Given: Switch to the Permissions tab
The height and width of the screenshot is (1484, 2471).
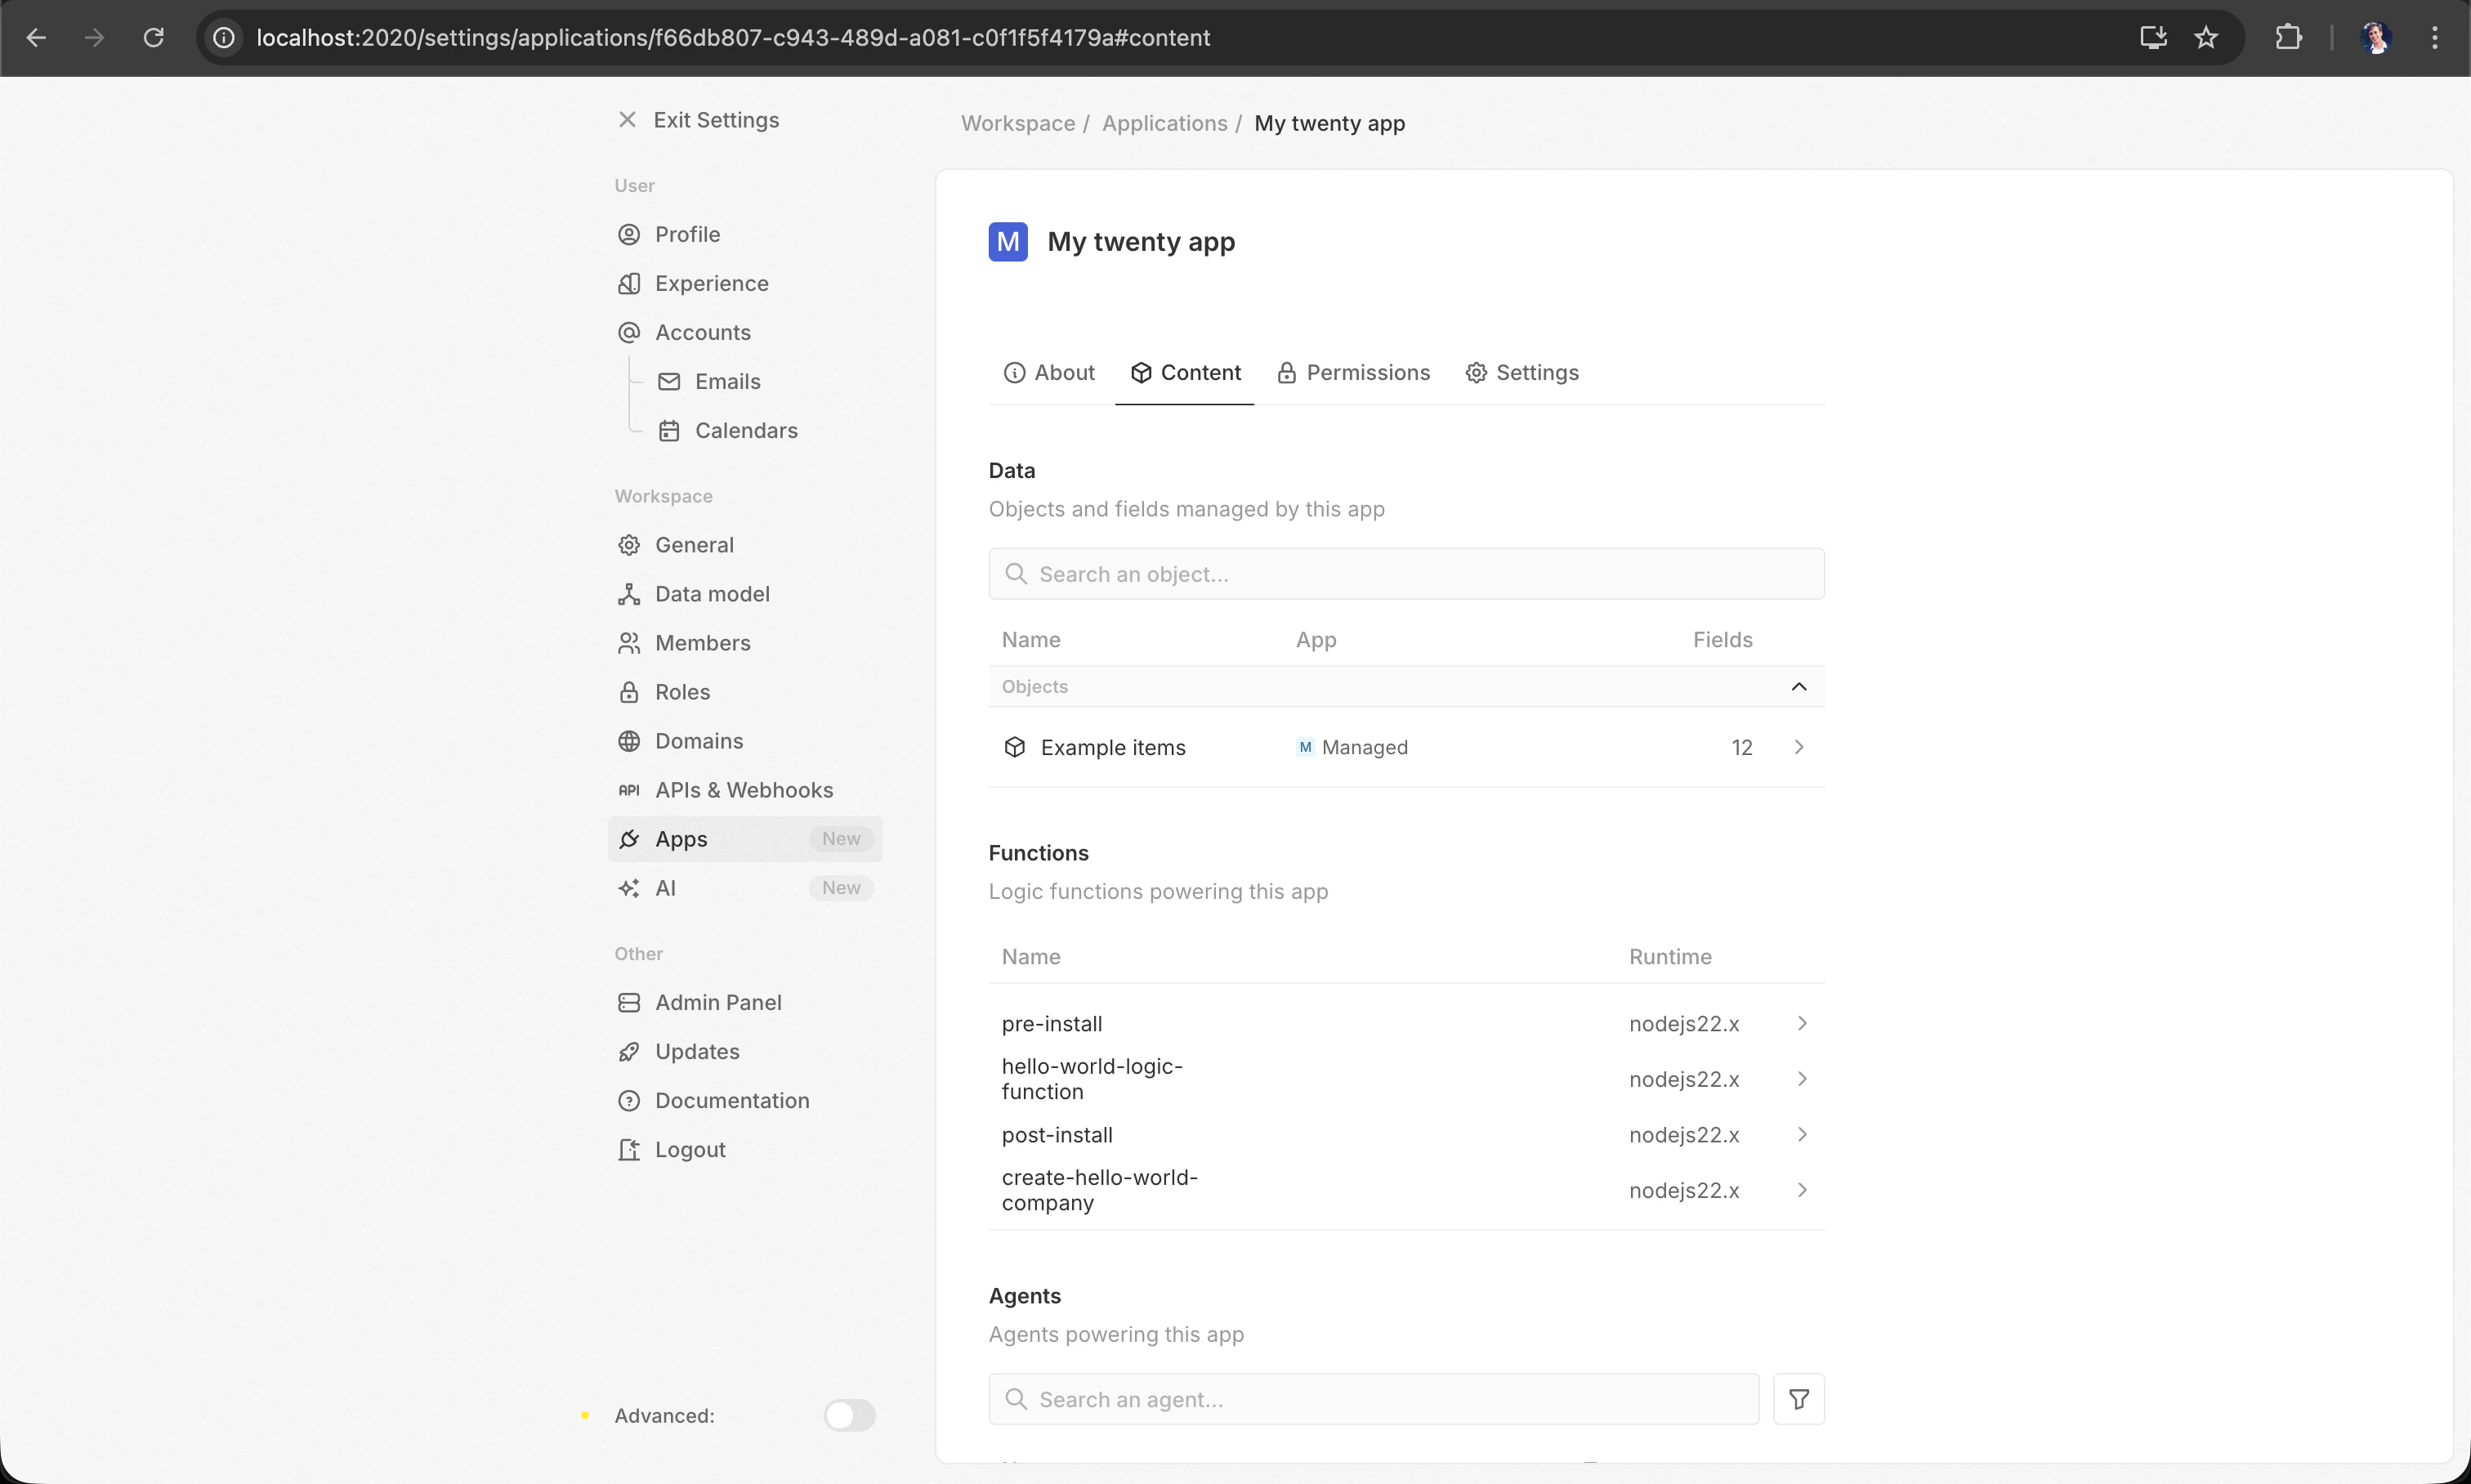Looking at the screenshot, I should point(1352,372).
